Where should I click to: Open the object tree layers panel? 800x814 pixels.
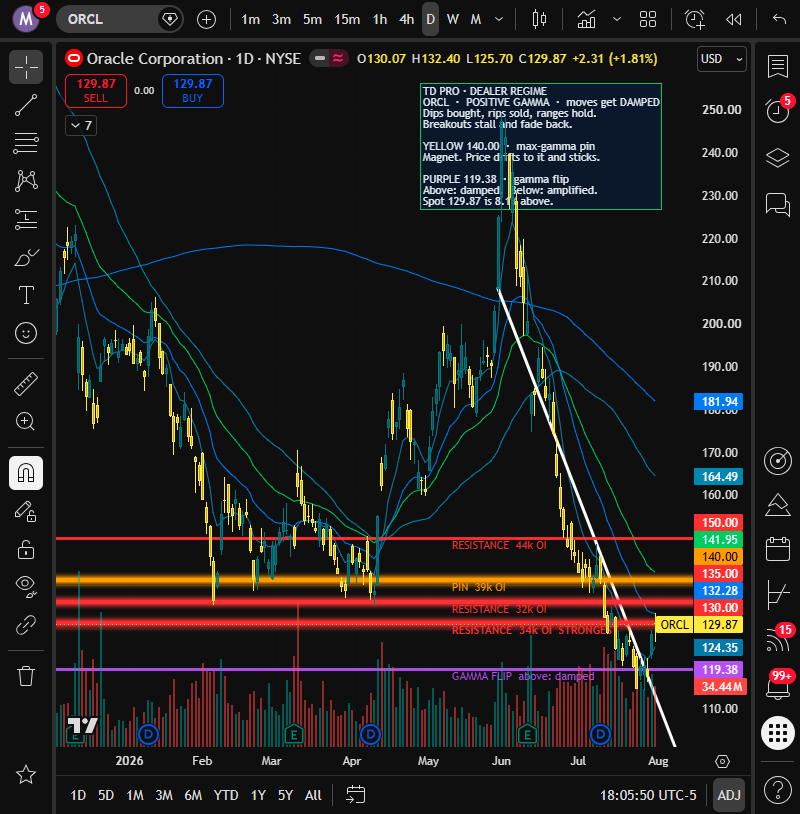[777, 157]
